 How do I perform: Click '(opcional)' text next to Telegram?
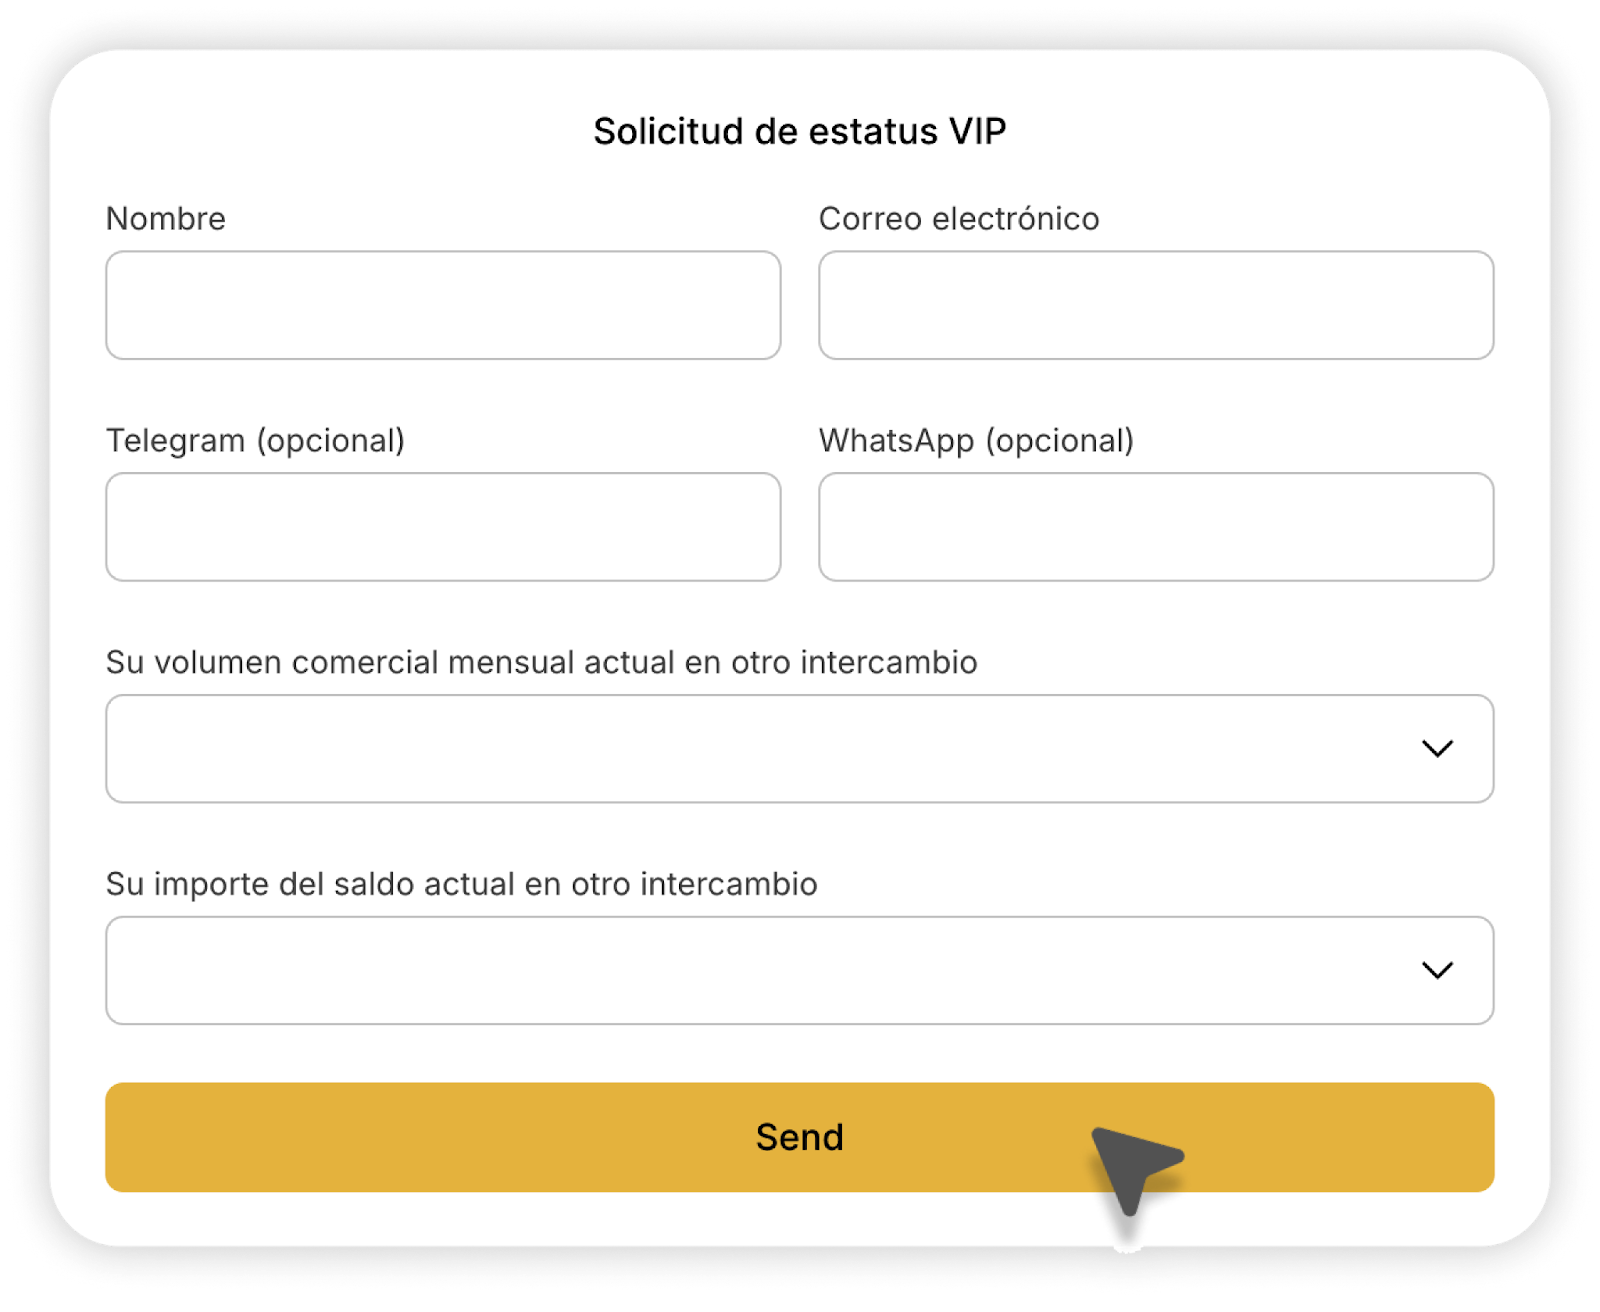[x=331, y=441]
